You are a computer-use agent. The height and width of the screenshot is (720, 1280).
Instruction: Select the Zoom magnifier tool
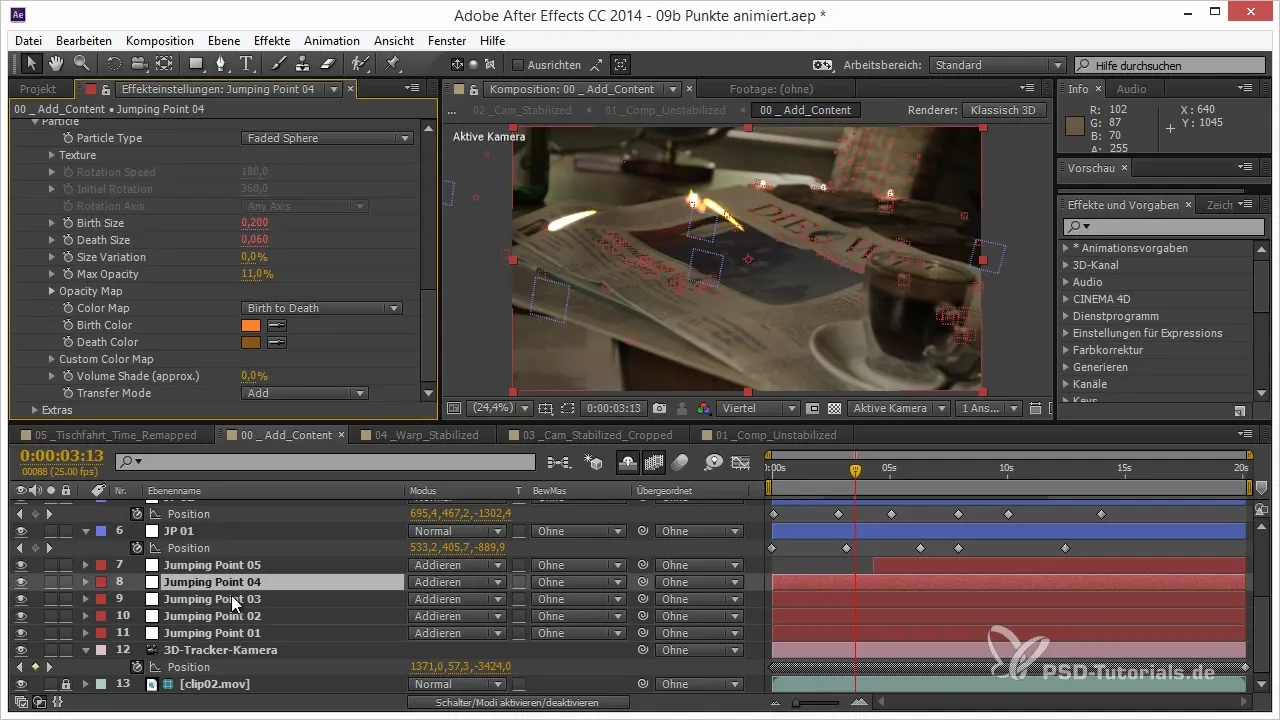coord(80,65)
